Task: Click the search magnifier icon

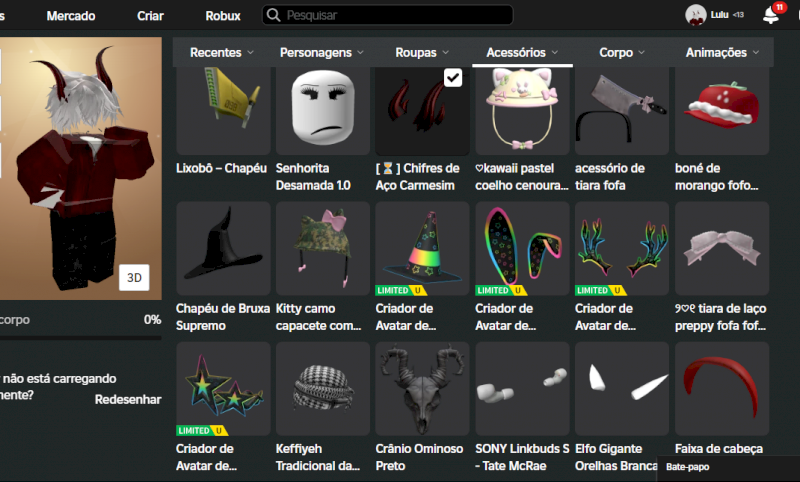Action: (273, 15)
